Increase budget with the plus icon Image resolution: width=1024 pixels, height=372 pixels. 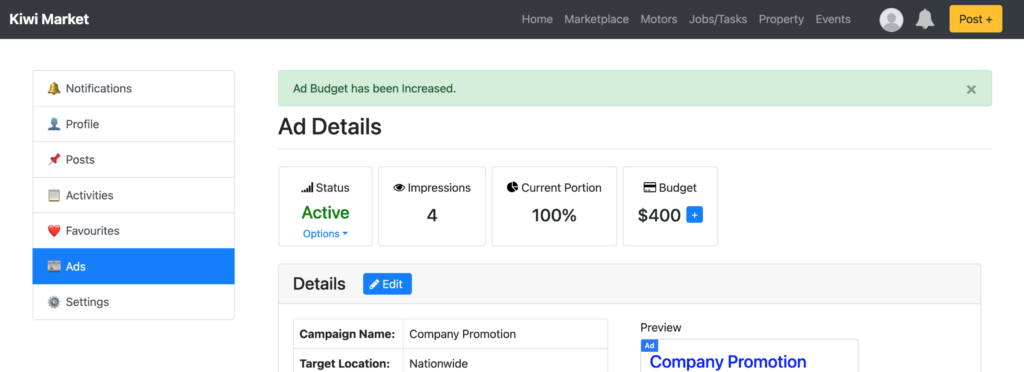695,215
